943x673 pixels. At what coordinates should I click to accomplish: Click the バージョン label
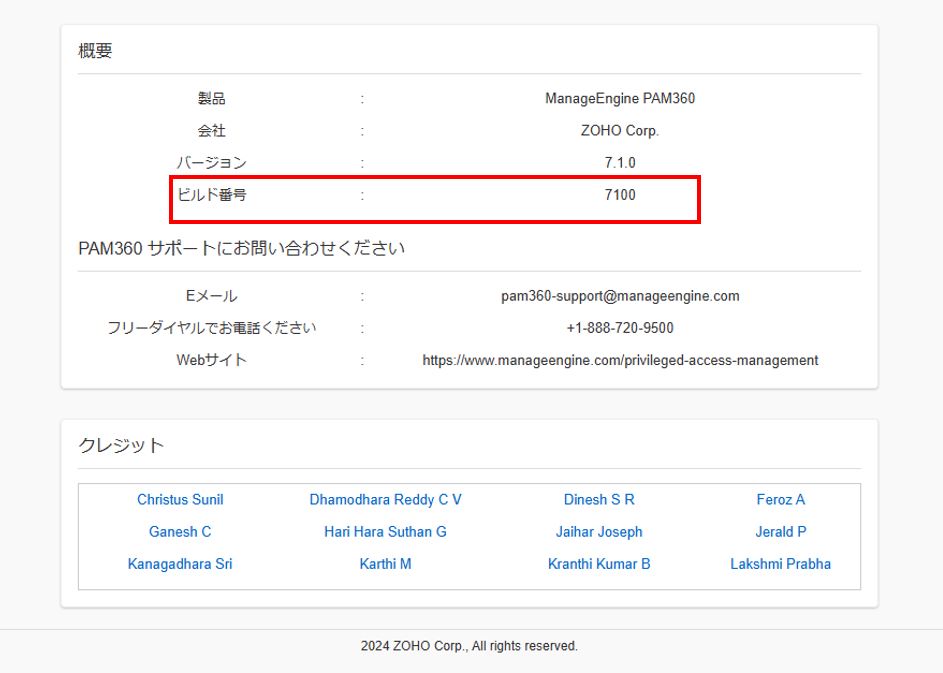coord(212,162)
